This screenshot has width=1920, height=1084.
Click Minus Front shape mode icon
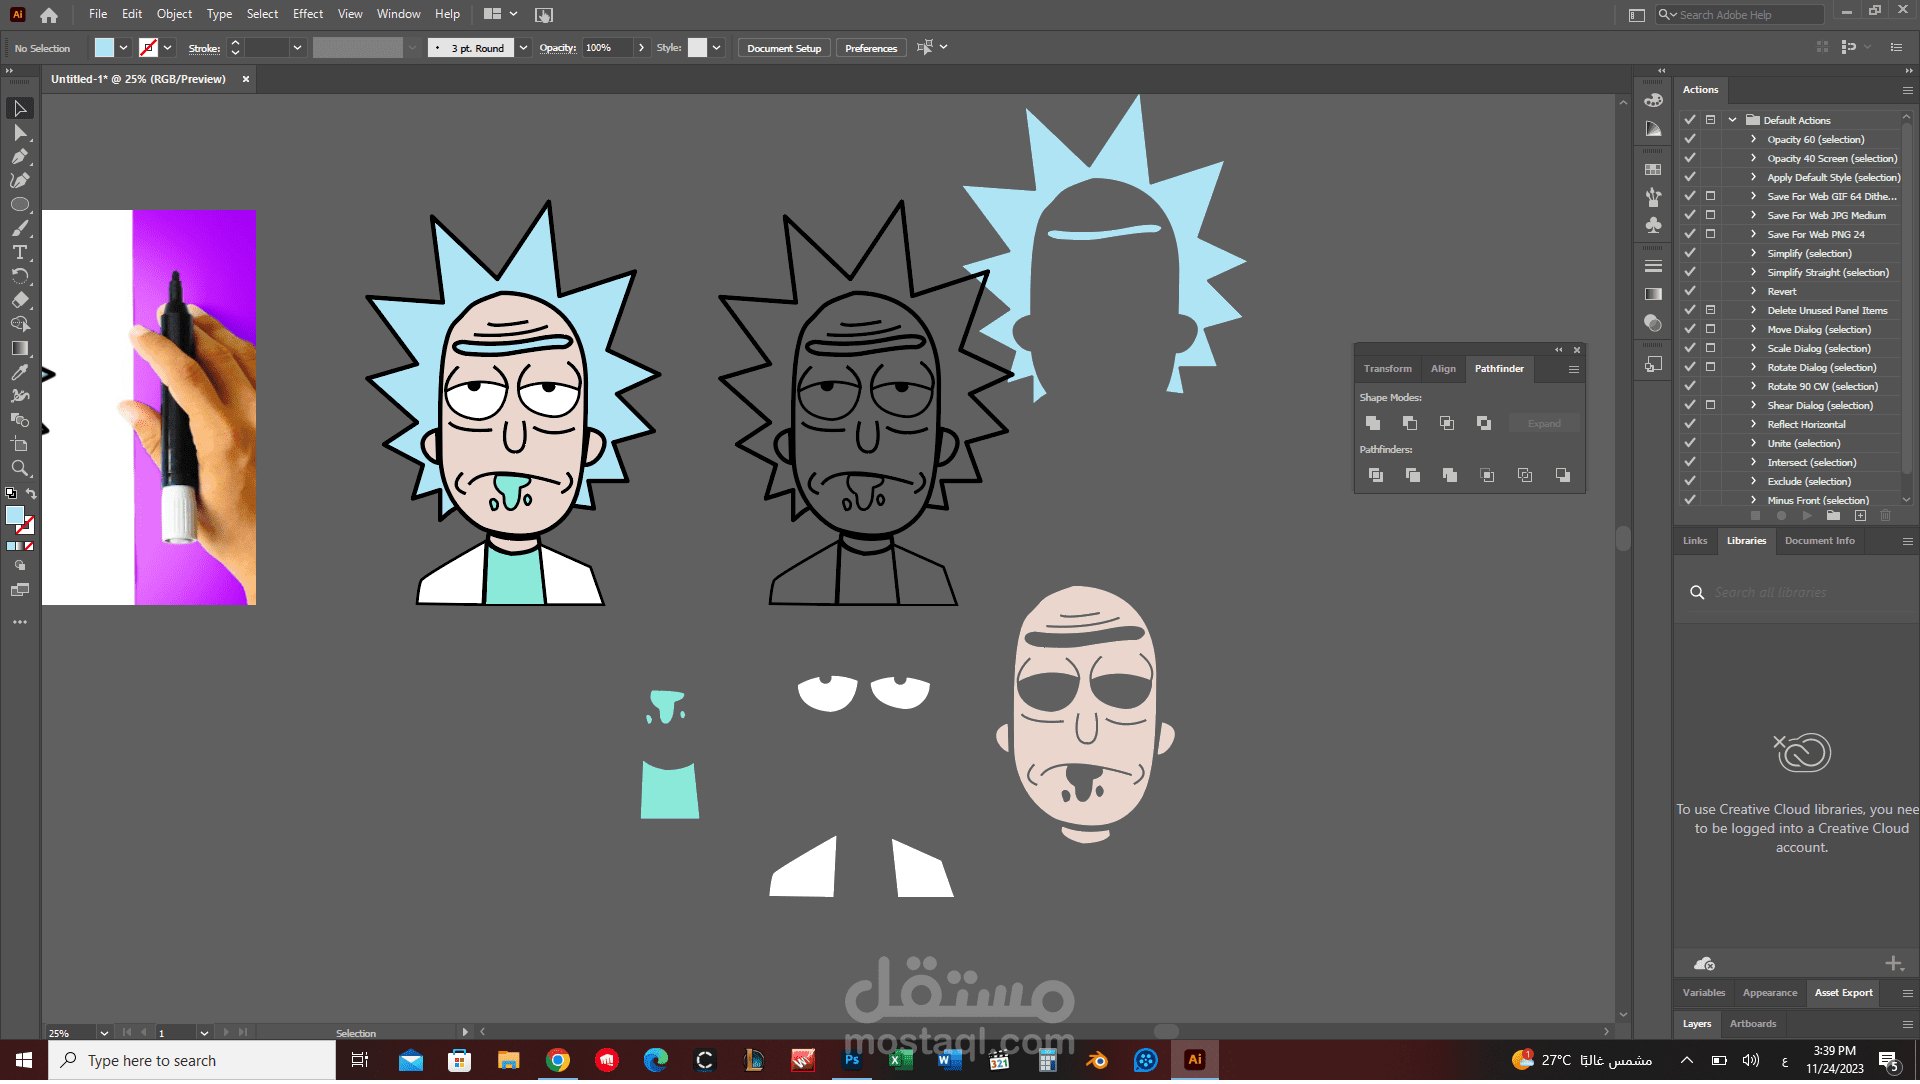click(1410, 423)
